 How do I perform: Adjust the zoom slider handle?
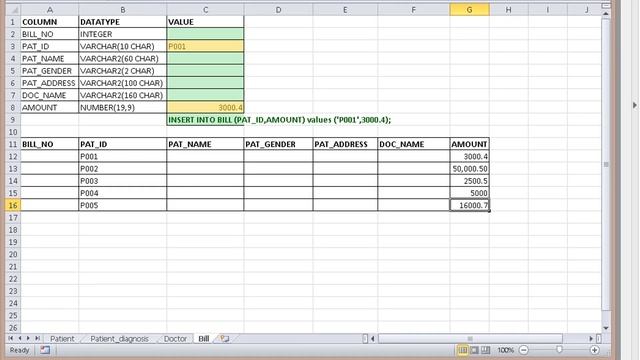(x=559, y=350)
